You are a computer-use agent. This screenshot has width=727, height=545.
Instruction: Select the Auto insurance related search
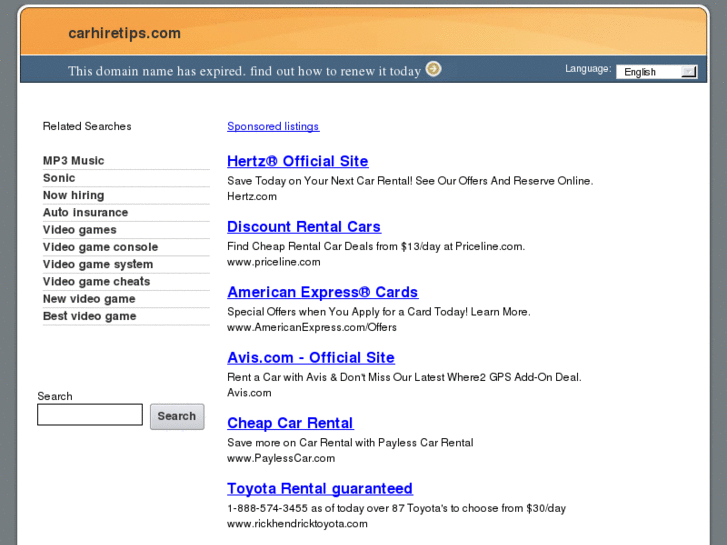coord(85,212)
